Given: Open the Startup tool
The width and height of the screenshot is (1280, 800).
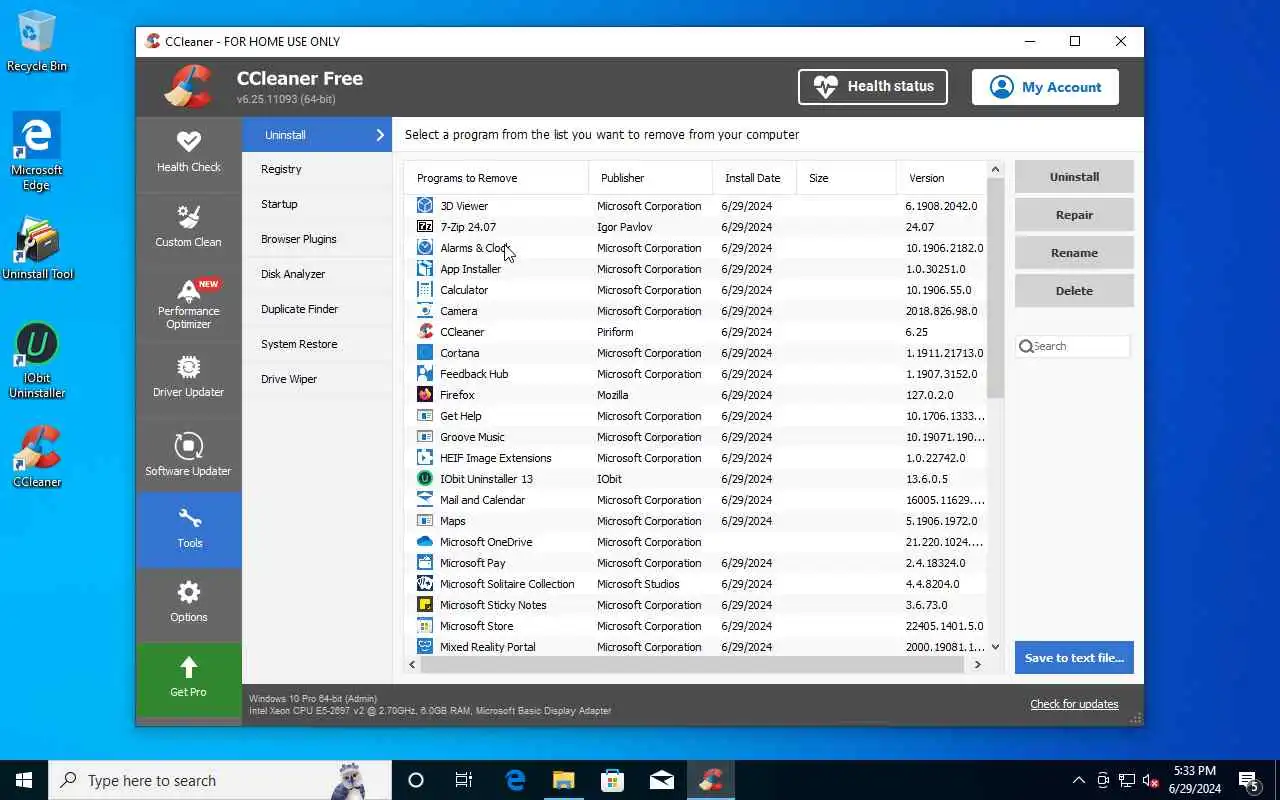Looking at the screenshot, I should (x=317, y=204).
